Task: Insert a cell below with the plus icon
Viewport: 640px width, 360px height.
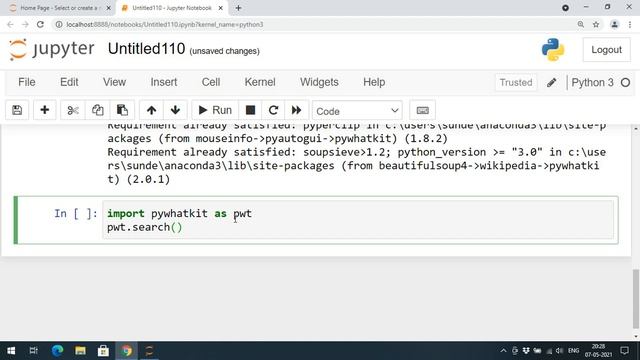Action: click(44, 110)
